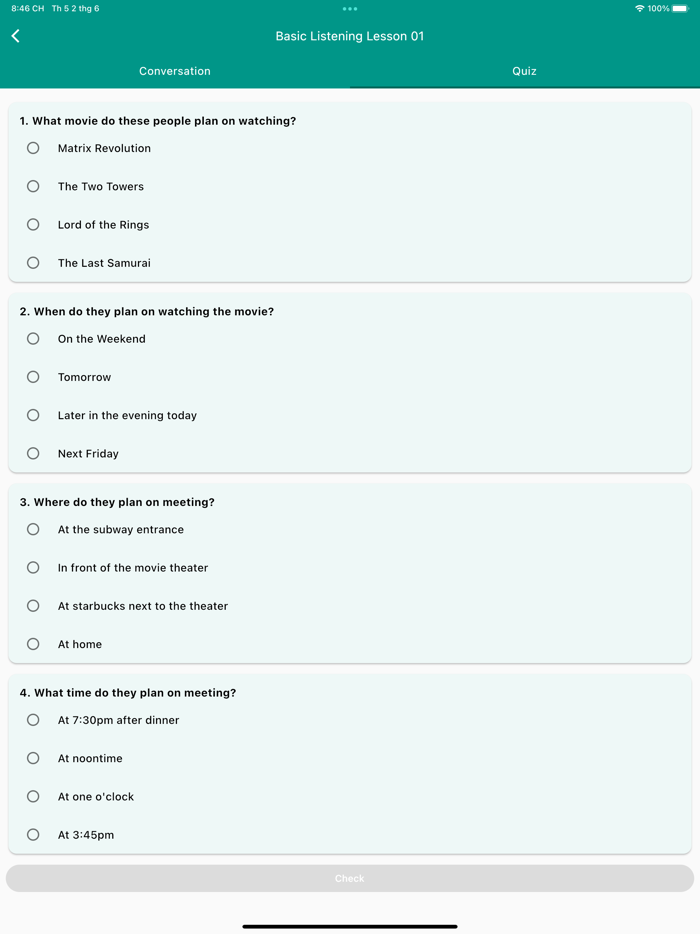Tap the home indicator bar at bottom

point(349,925)
